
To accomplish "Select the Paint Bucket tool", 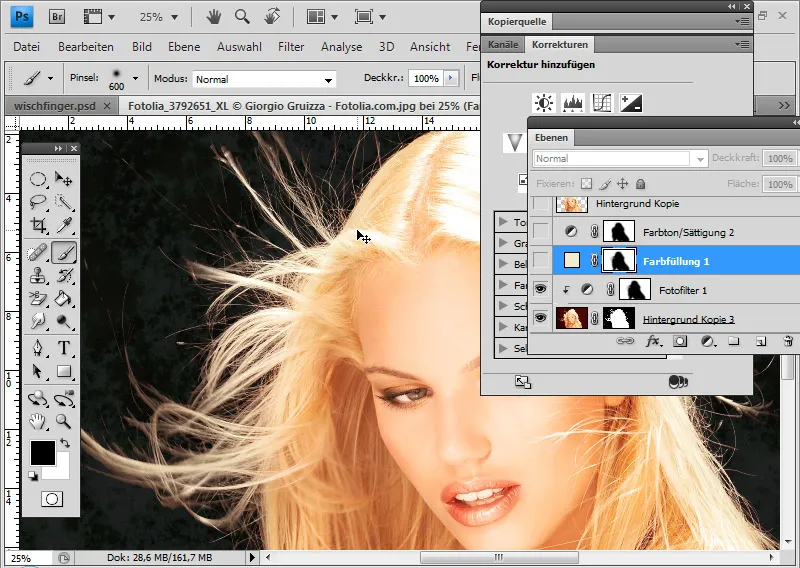I will (64, 298).
